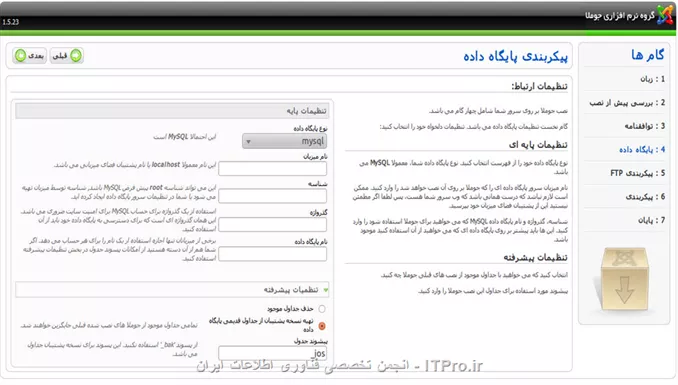Click the Joomla logo icon in header

[665, 15]
